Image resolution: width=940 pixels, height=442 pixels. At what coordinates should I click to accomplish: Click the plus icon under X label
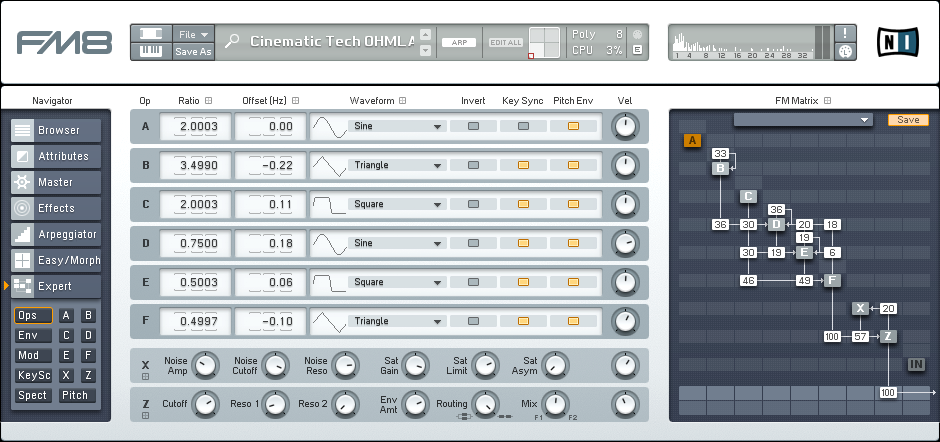point(145,377)
